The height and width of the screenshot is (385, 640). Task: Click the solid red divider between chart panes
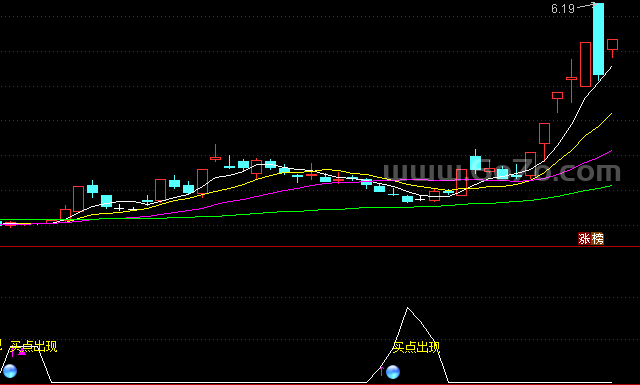pos(320,247)
